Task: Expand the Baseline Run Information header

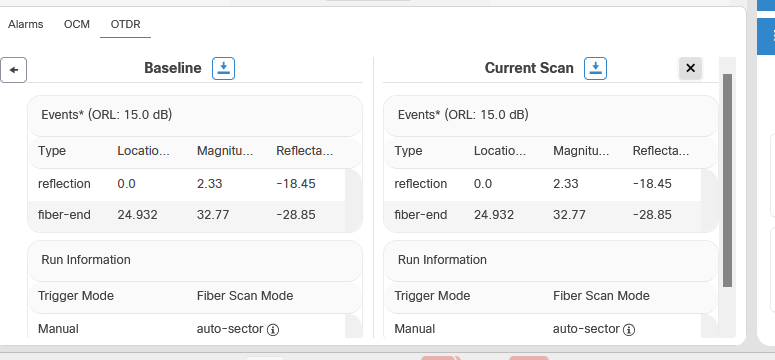Action: coord(195,260)
